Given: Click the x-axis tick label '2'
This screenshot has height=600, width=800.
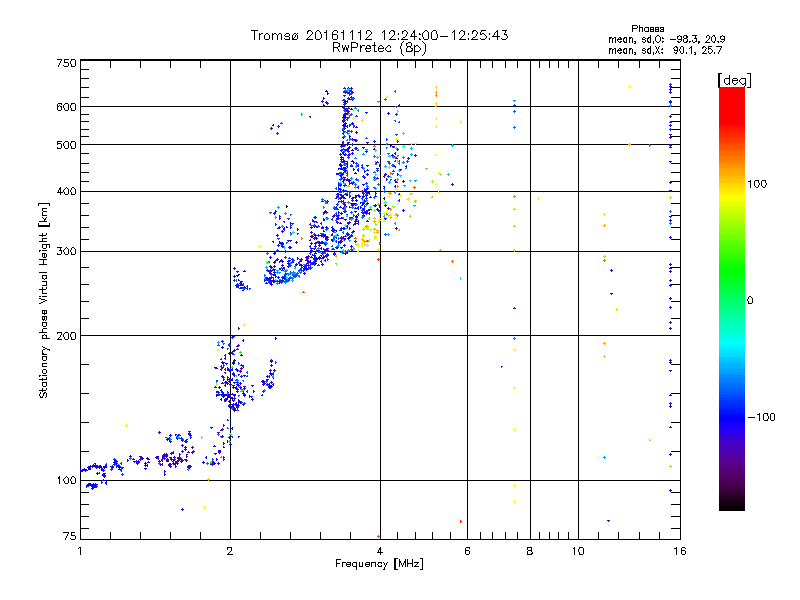Looking at the screenshot, I should (230, 551).
